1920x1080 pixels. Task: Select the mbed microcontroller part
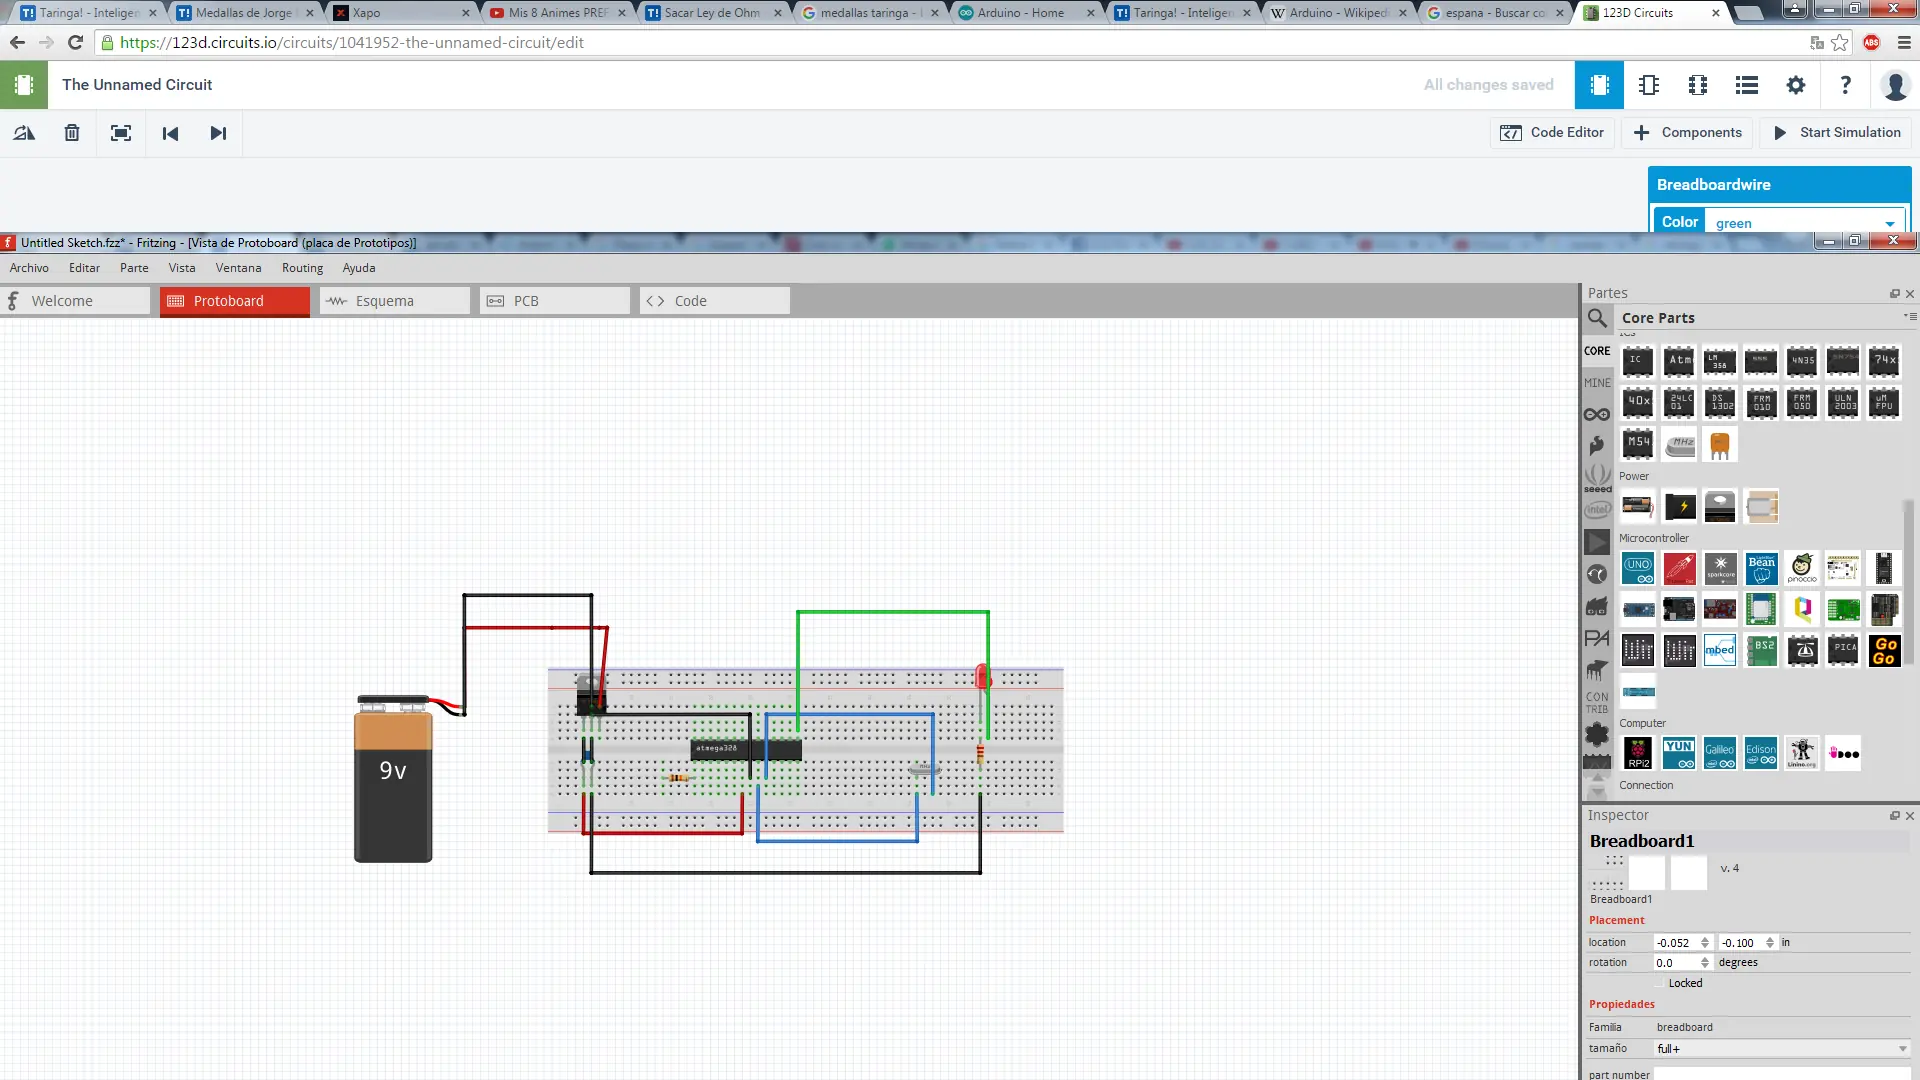pyautogui.click(x=1720, y=650)
